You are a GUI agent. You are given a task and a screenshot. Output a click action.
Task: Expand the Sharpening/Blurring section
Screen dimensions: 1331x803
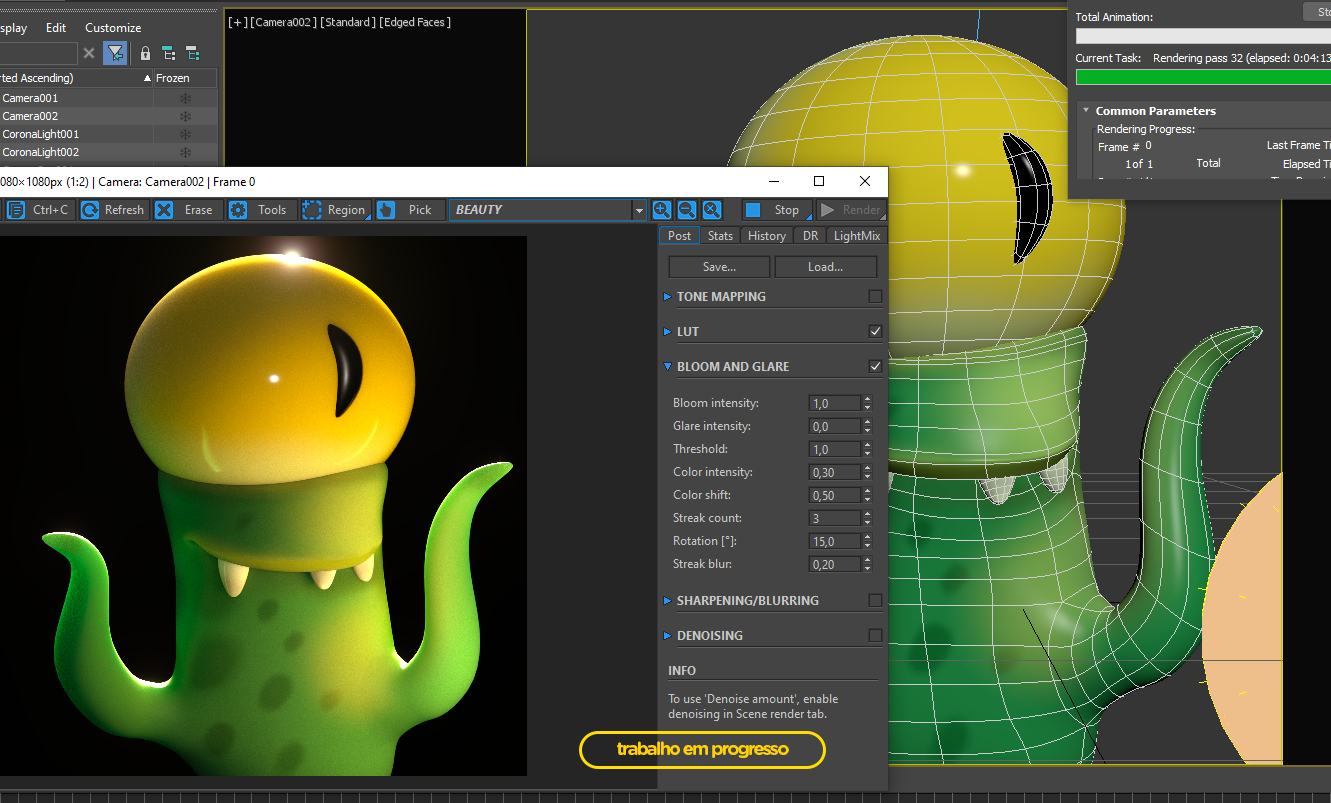668,601
